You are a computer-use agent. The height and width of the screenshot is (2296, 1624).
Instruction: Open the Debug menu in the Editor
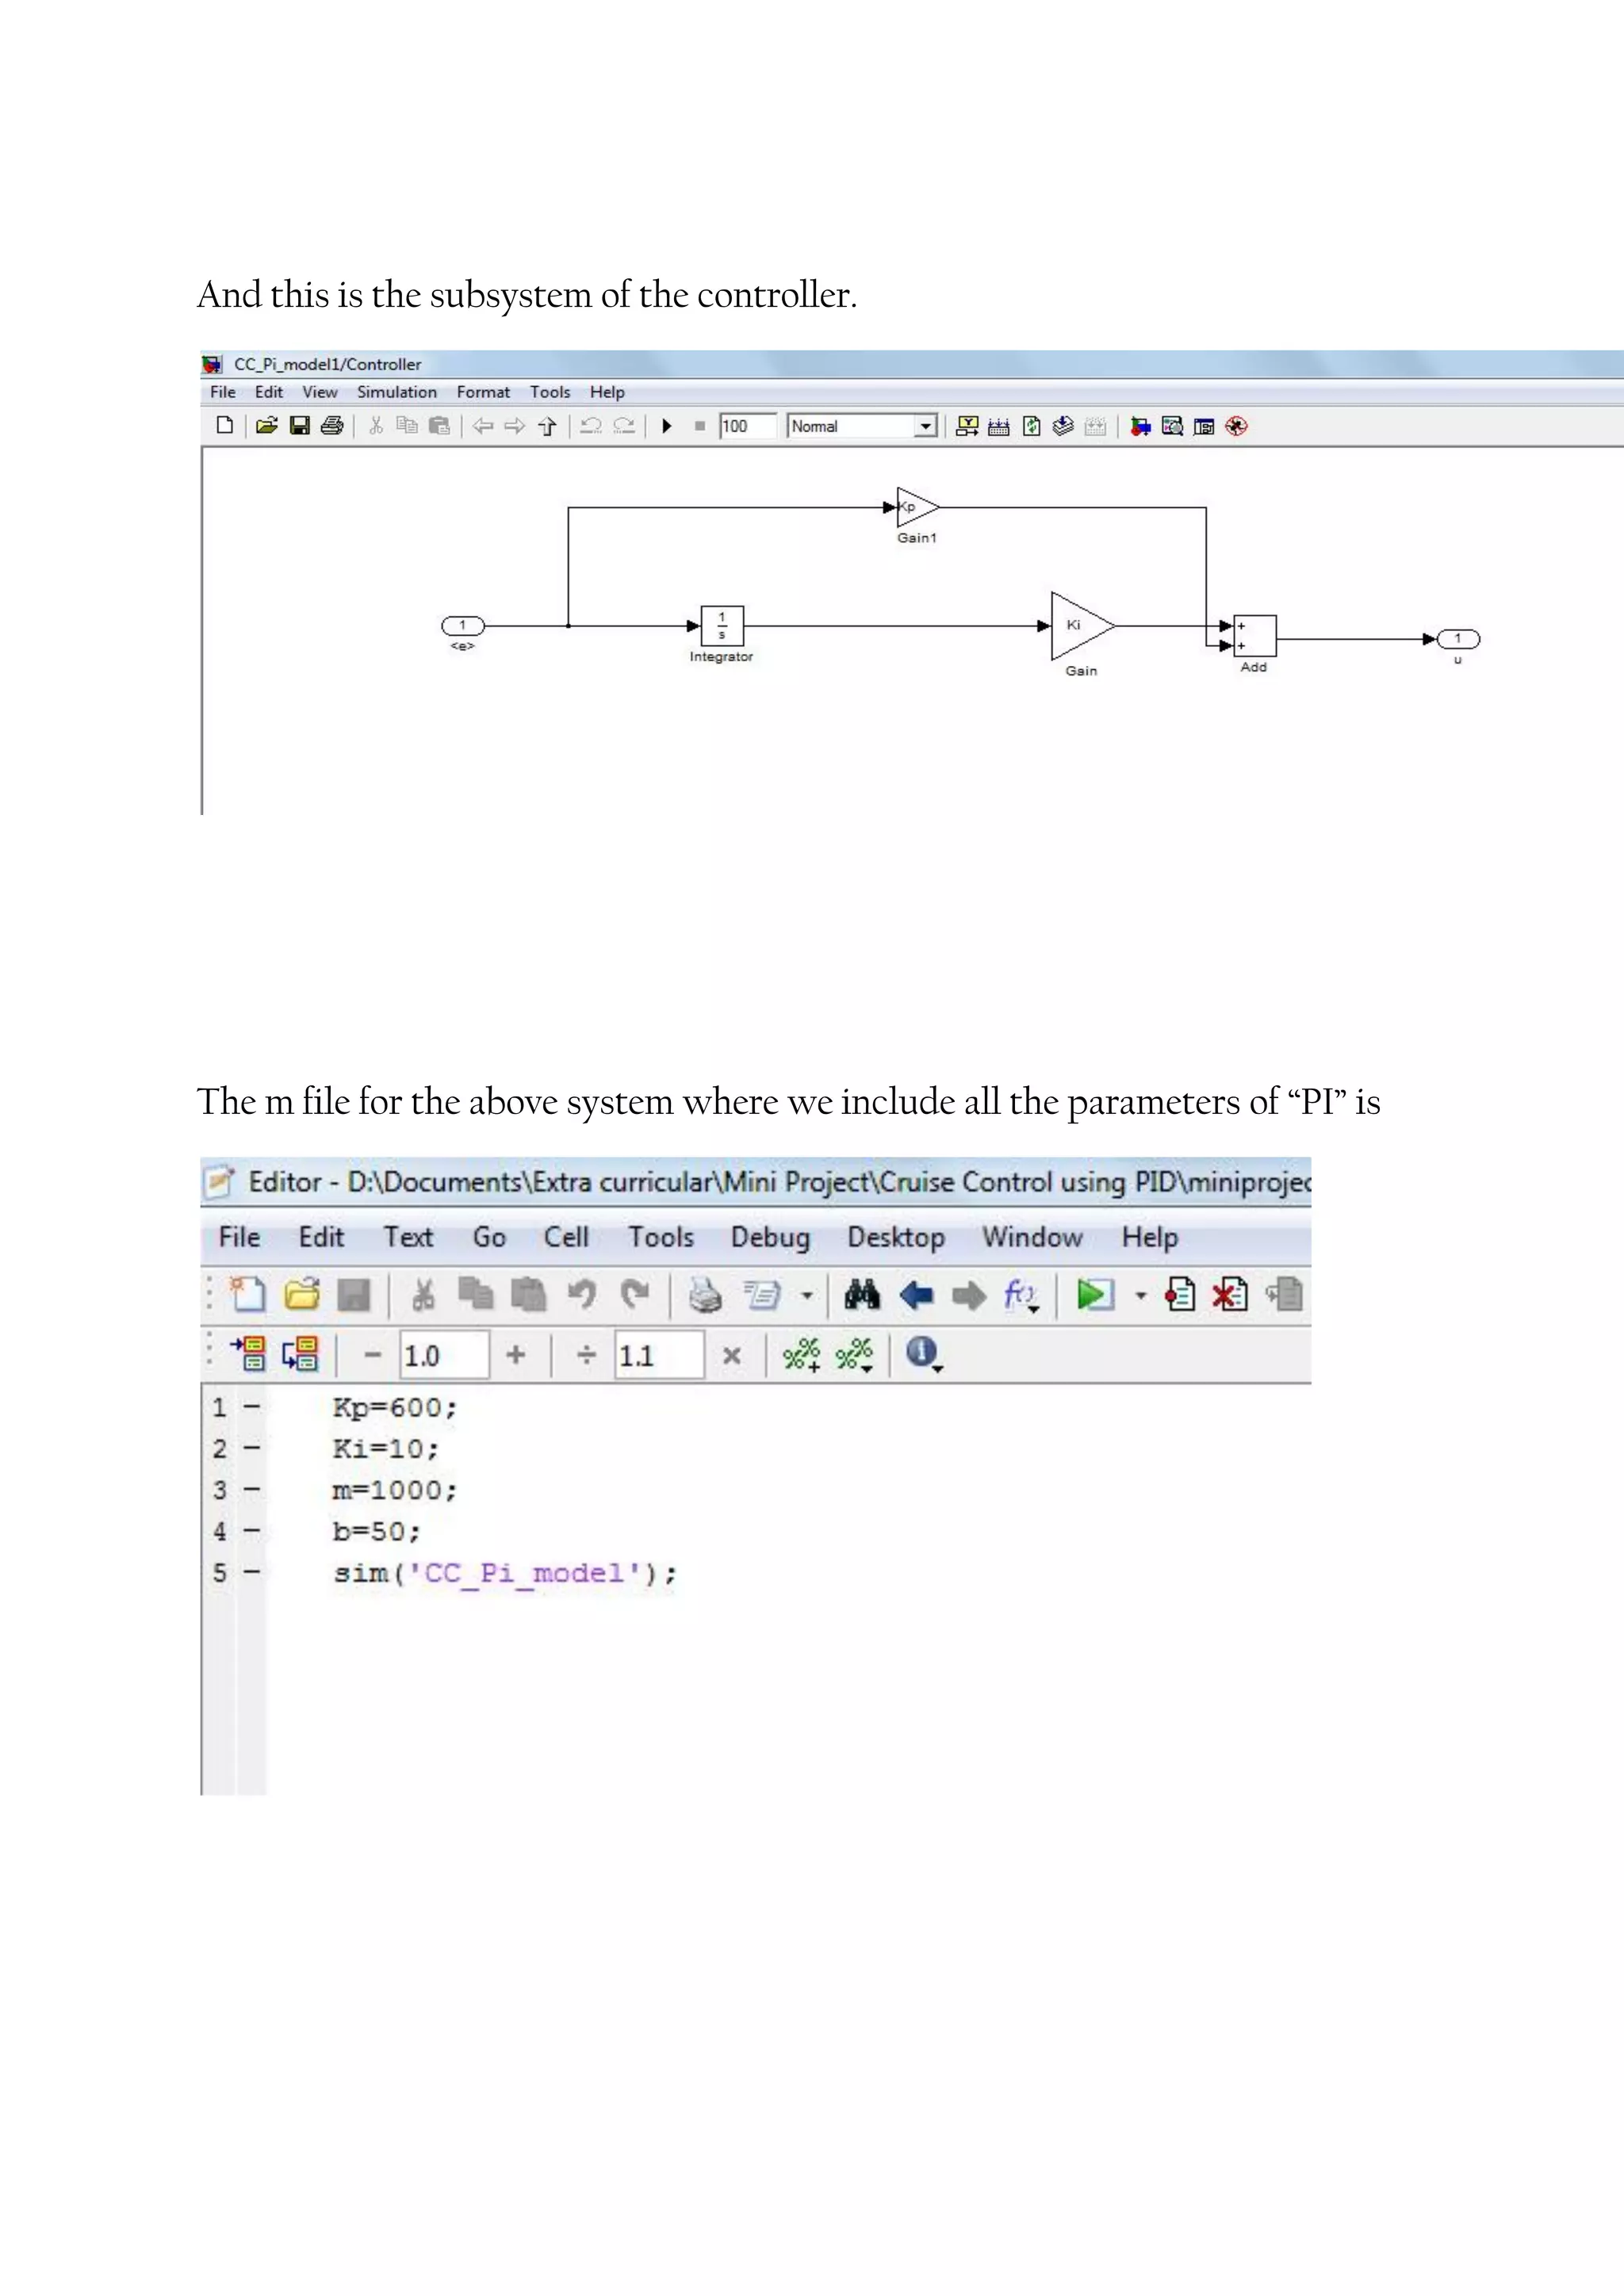(770, 1237)
